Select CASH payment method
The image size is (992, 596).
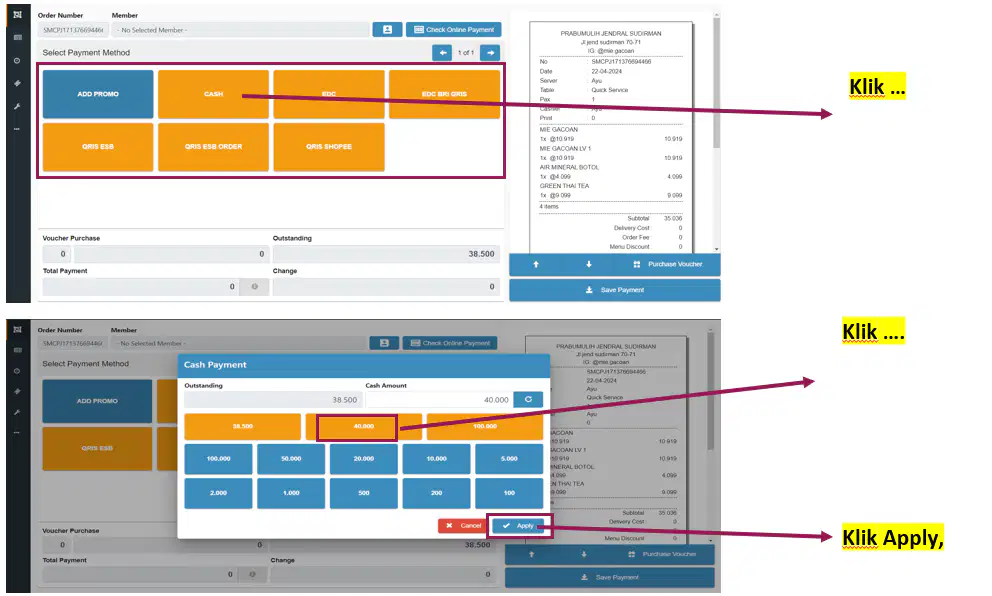pyautogui.click(x=213, y=94)
